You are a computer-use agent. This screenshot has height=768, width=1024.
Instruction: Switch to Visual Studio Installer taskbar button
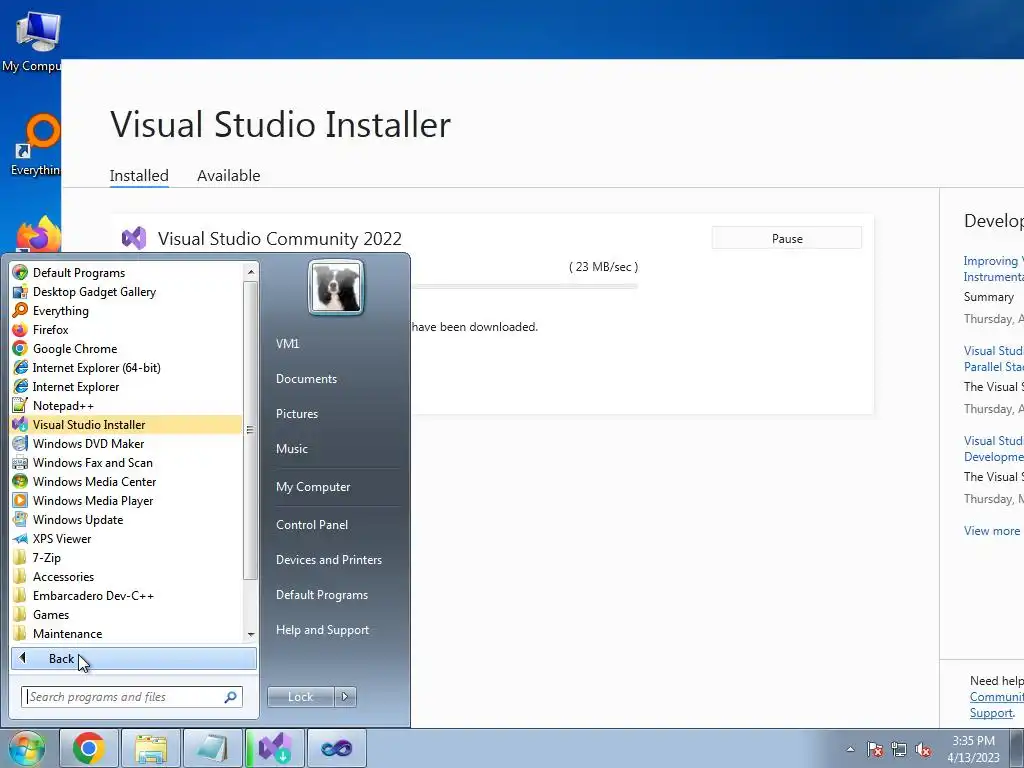point(275,748)
